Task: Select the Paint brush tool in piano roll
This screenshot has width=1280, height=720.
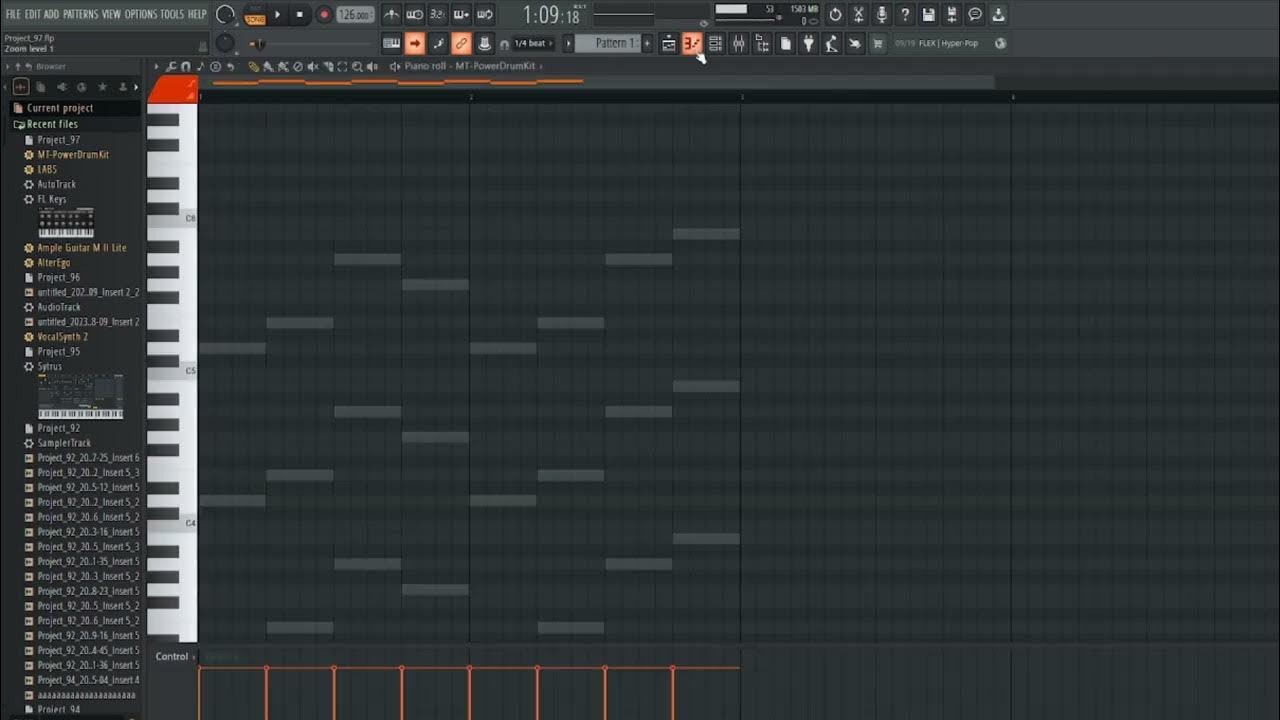Action: pos(268,66)
